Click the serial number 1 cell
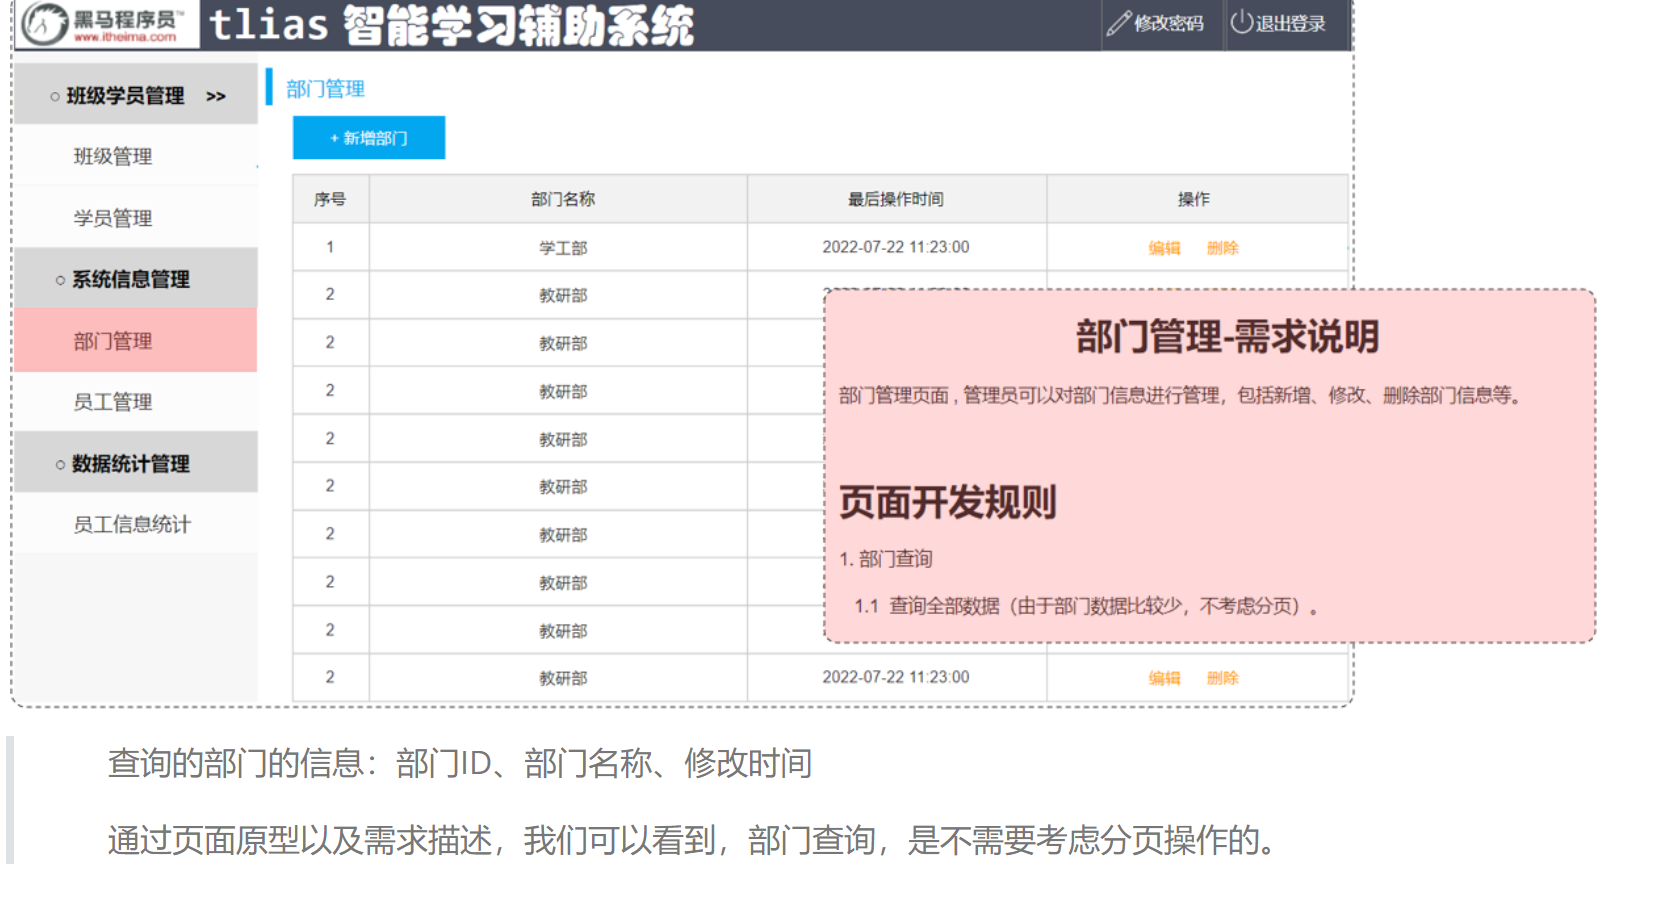 coord(330,247)
